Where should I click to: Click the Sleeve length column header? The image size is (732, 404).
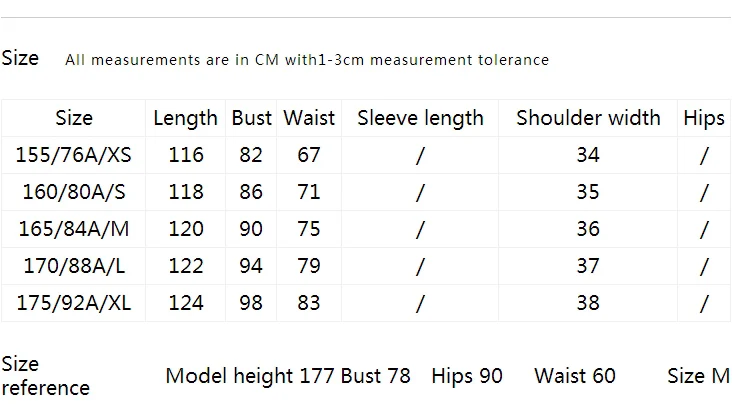(x=420, y=118)
